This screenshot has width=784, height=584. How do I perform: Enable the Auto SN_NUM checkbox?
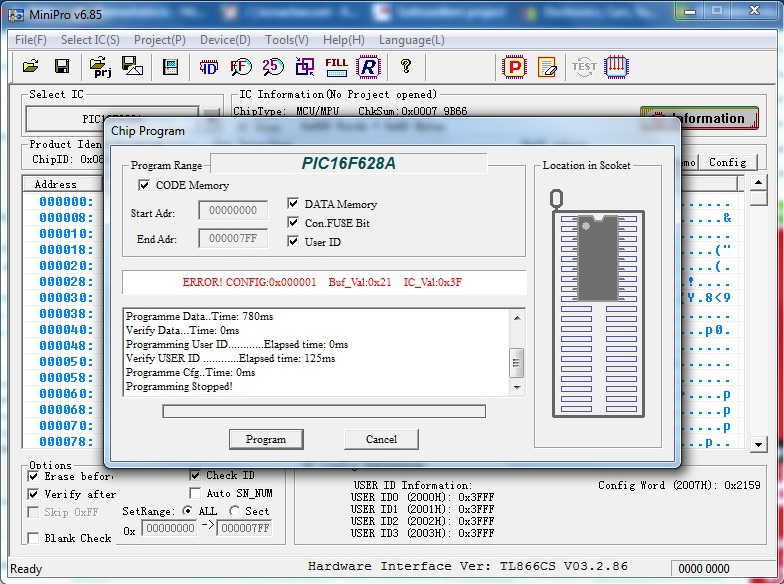click(196, 493)
